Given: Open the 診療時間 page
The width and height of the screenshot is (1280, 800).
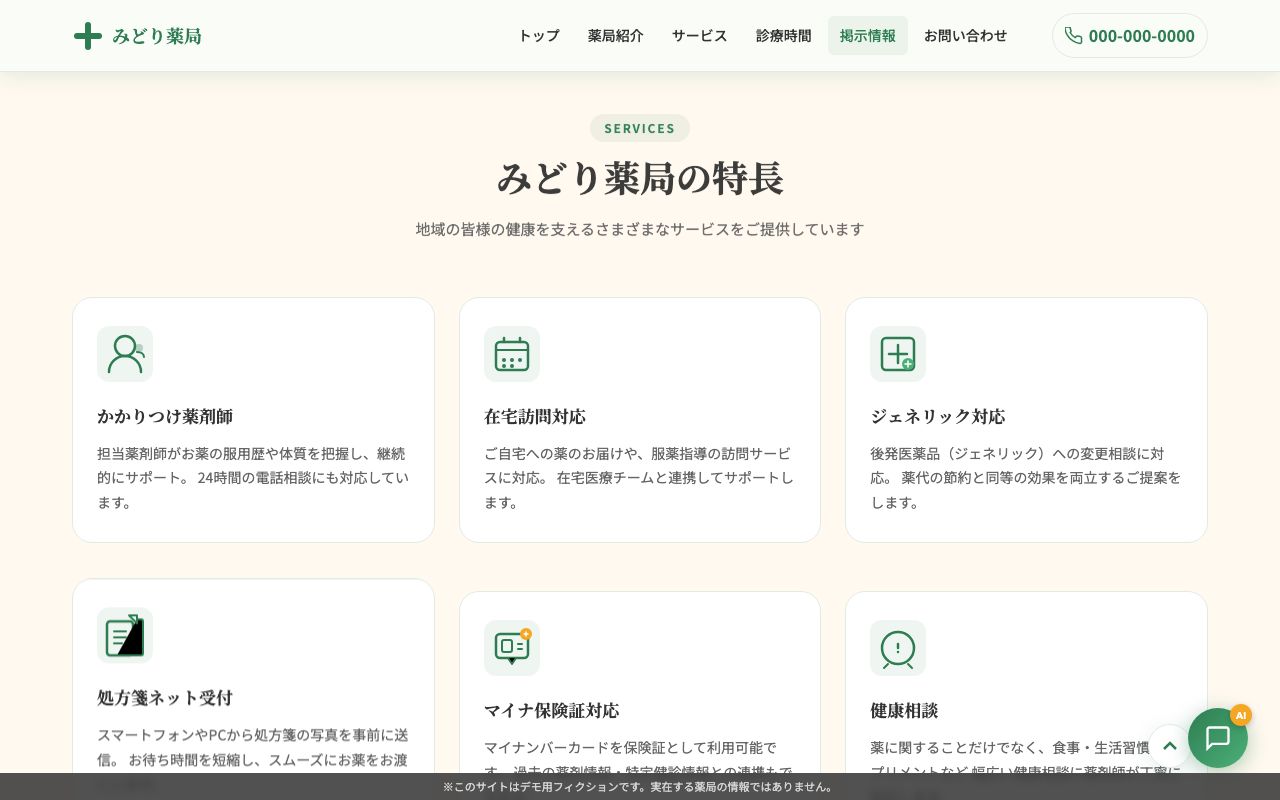Looking at the screenshot, I should point(784,35).
